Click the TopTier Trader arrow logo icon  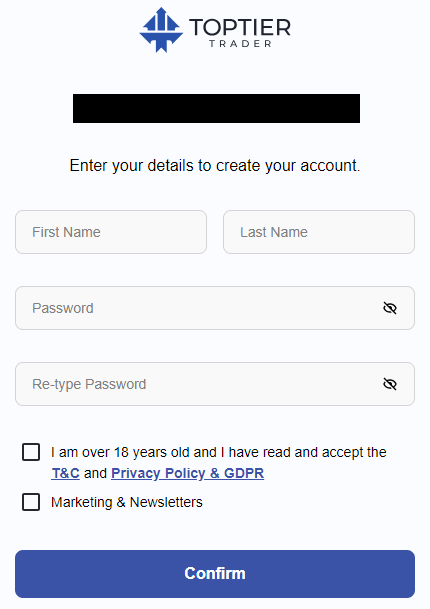tap(161, 30)
